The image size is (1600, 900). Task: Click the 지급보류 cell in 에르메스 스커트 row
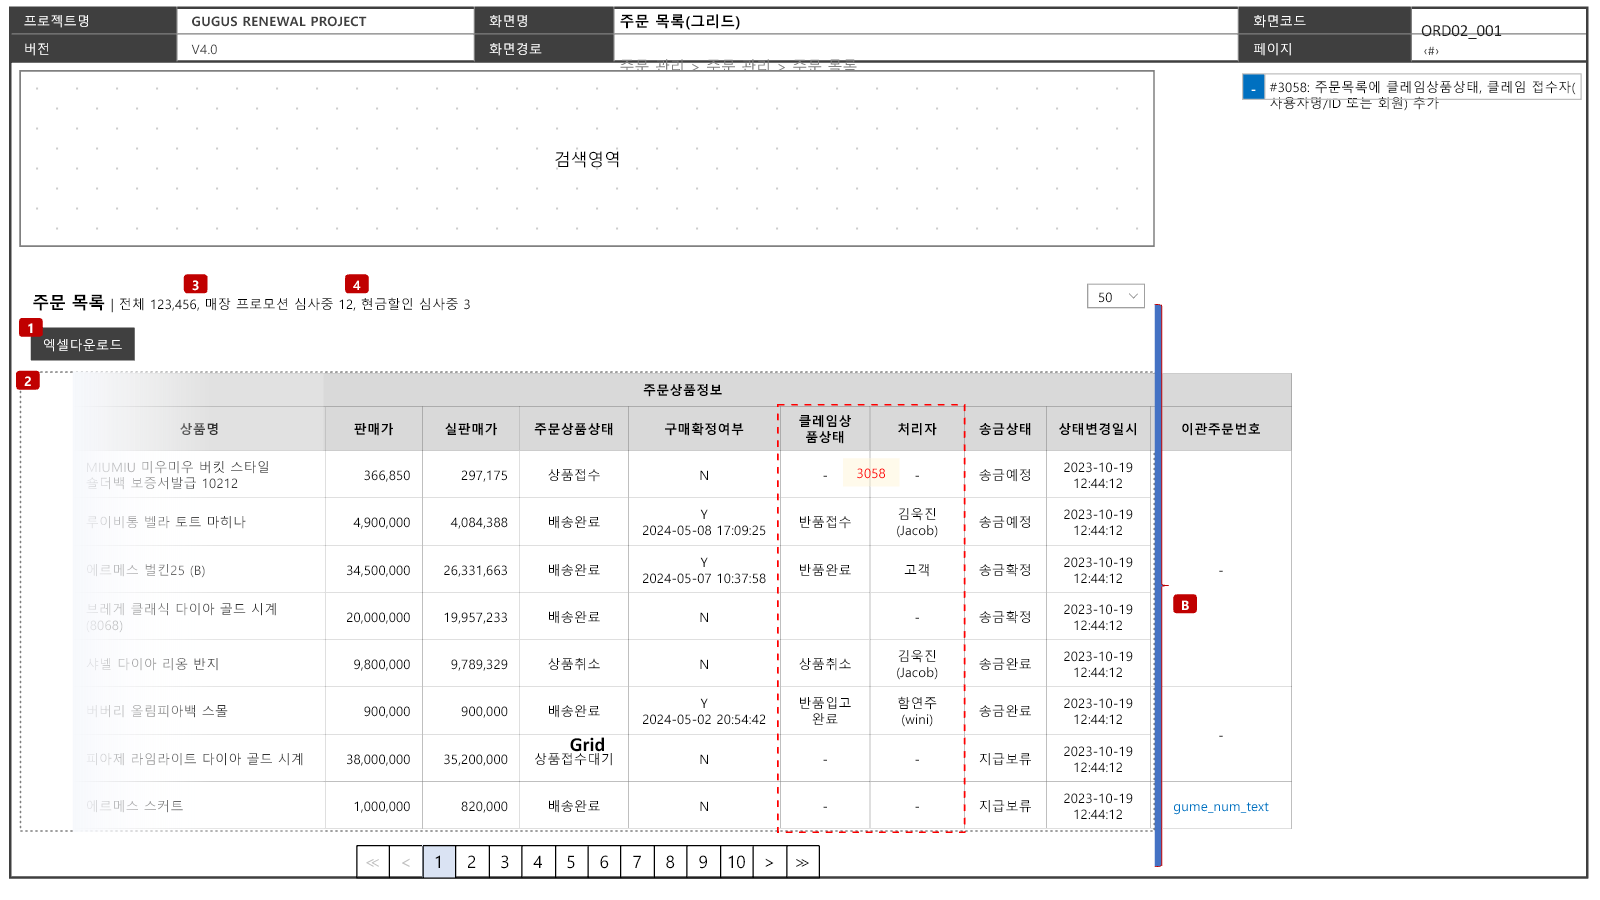point(1005,806)
